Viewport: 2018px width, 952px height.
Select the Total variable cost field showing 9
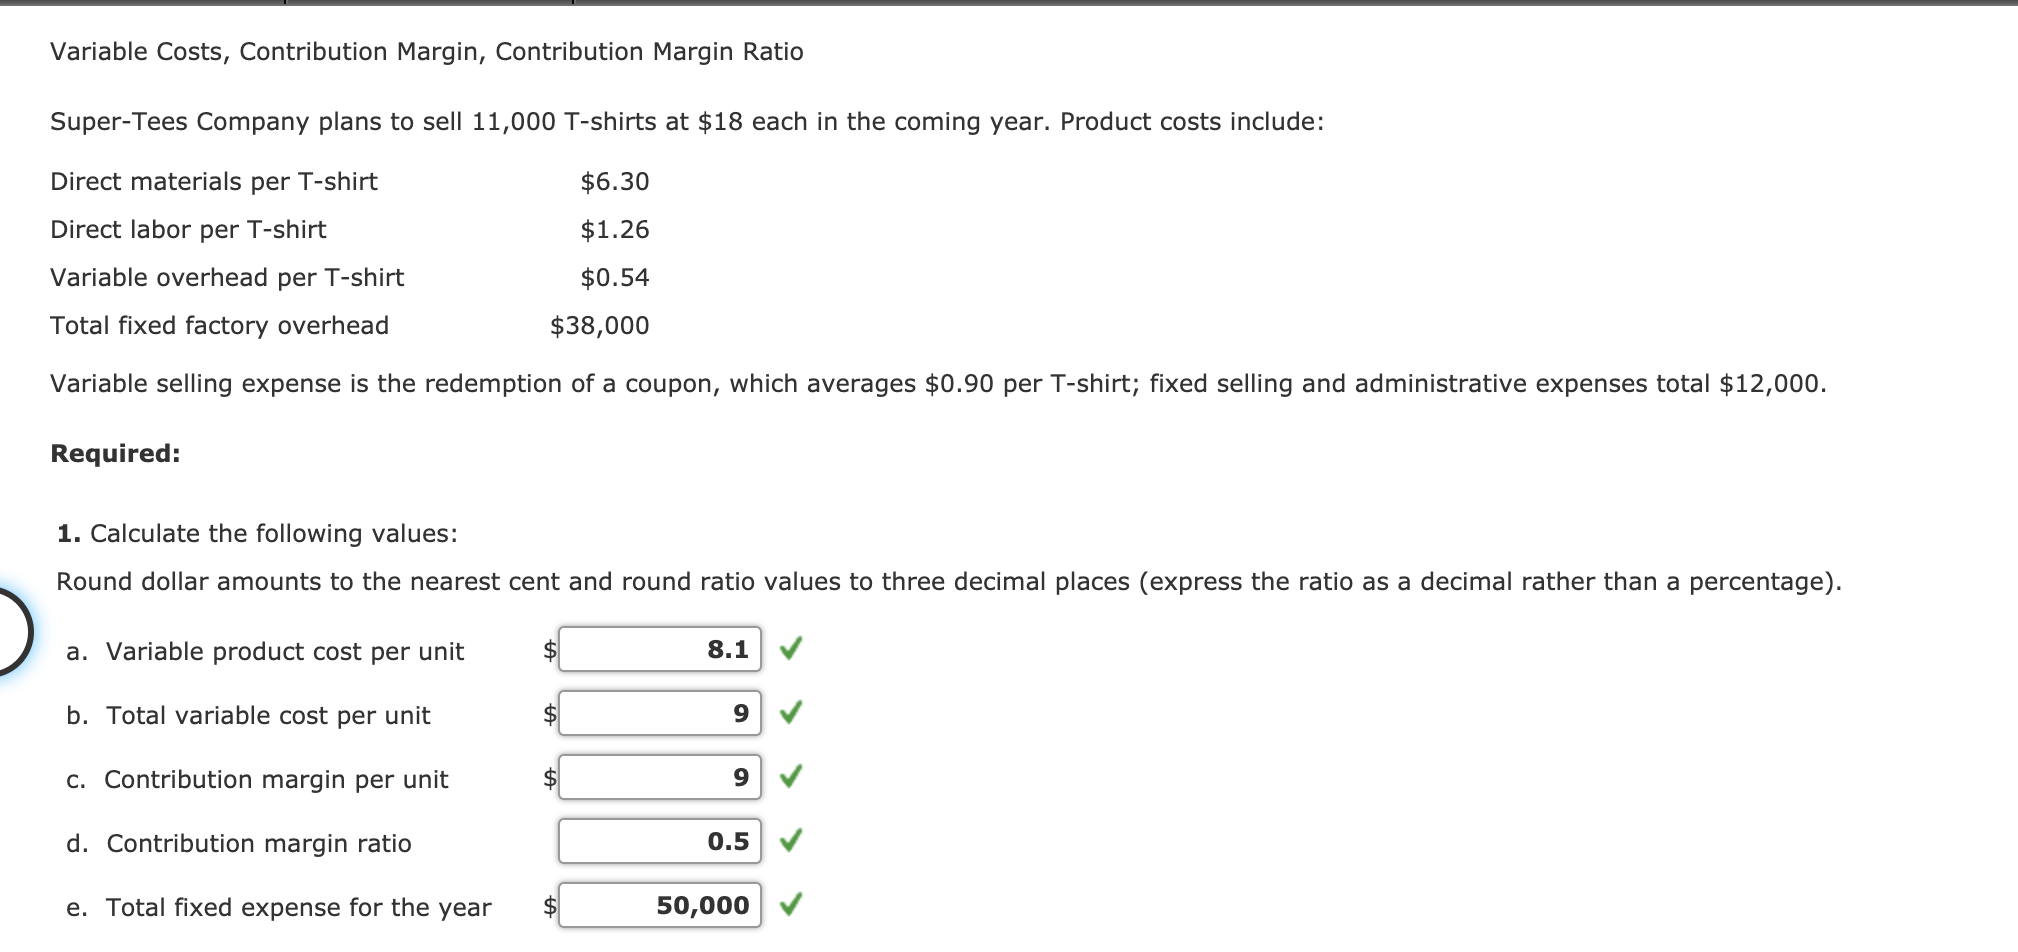point(660,713)
